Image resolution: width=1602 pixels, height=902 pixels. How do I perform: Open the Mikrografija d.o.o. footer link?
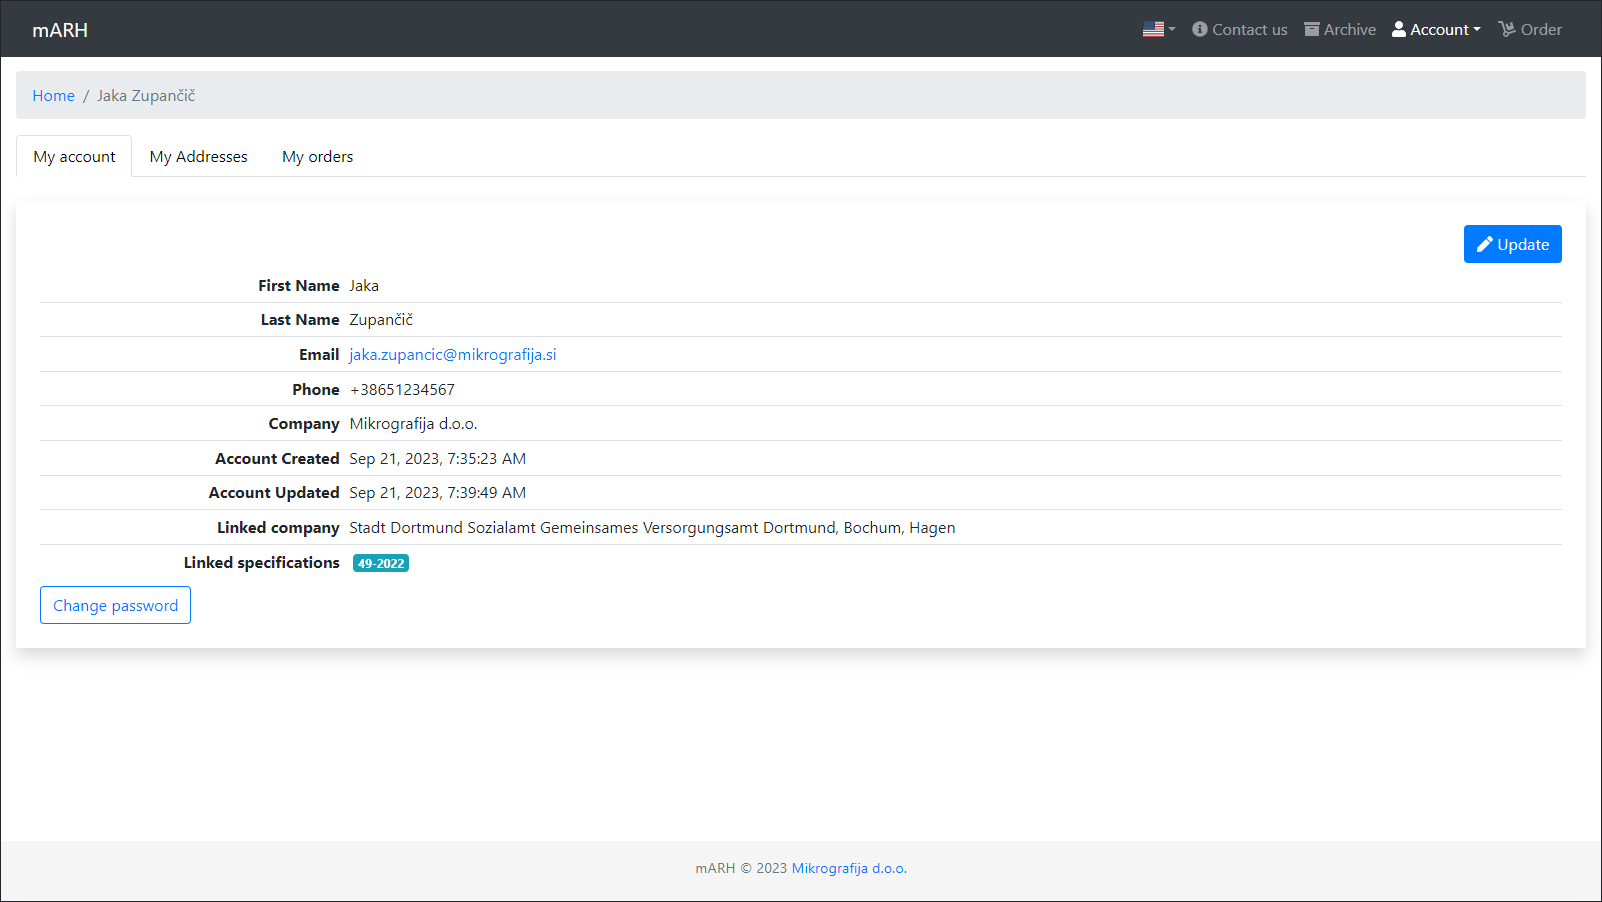coord(849,869)
